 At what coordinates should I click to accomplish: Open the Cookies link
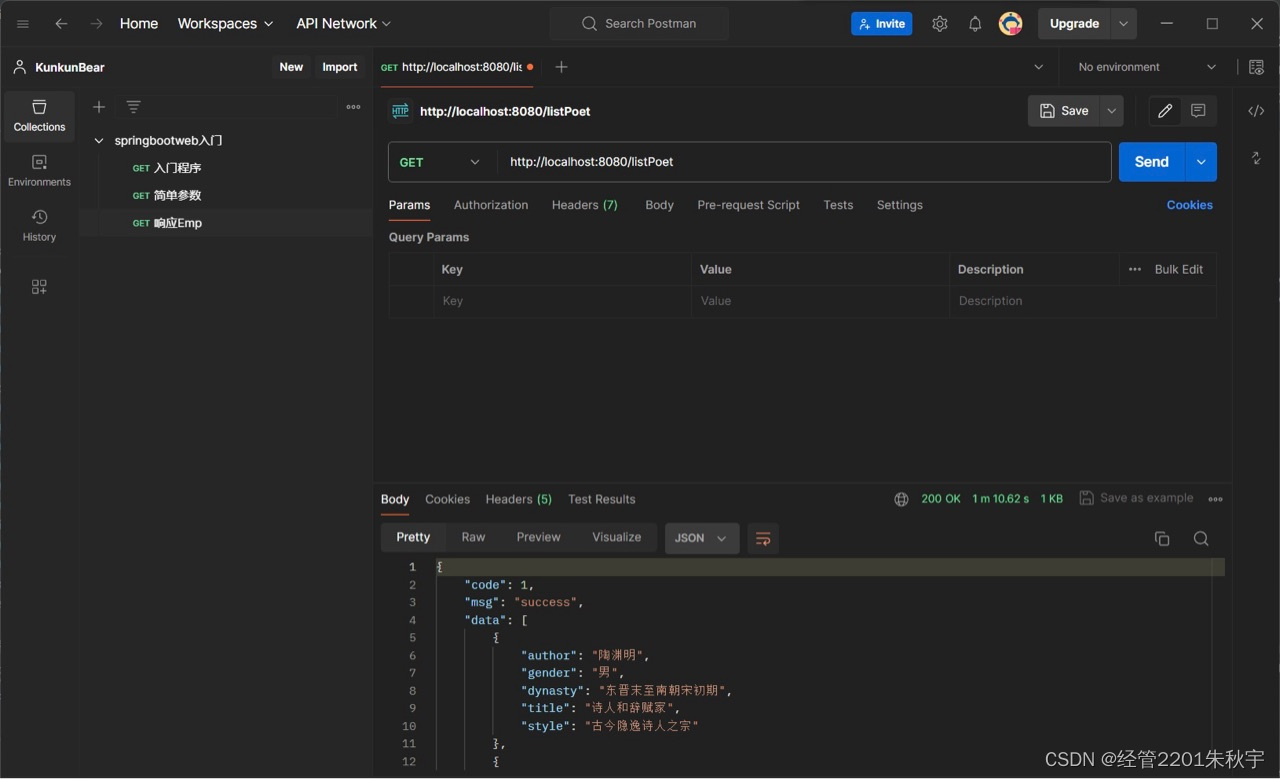1190,205
